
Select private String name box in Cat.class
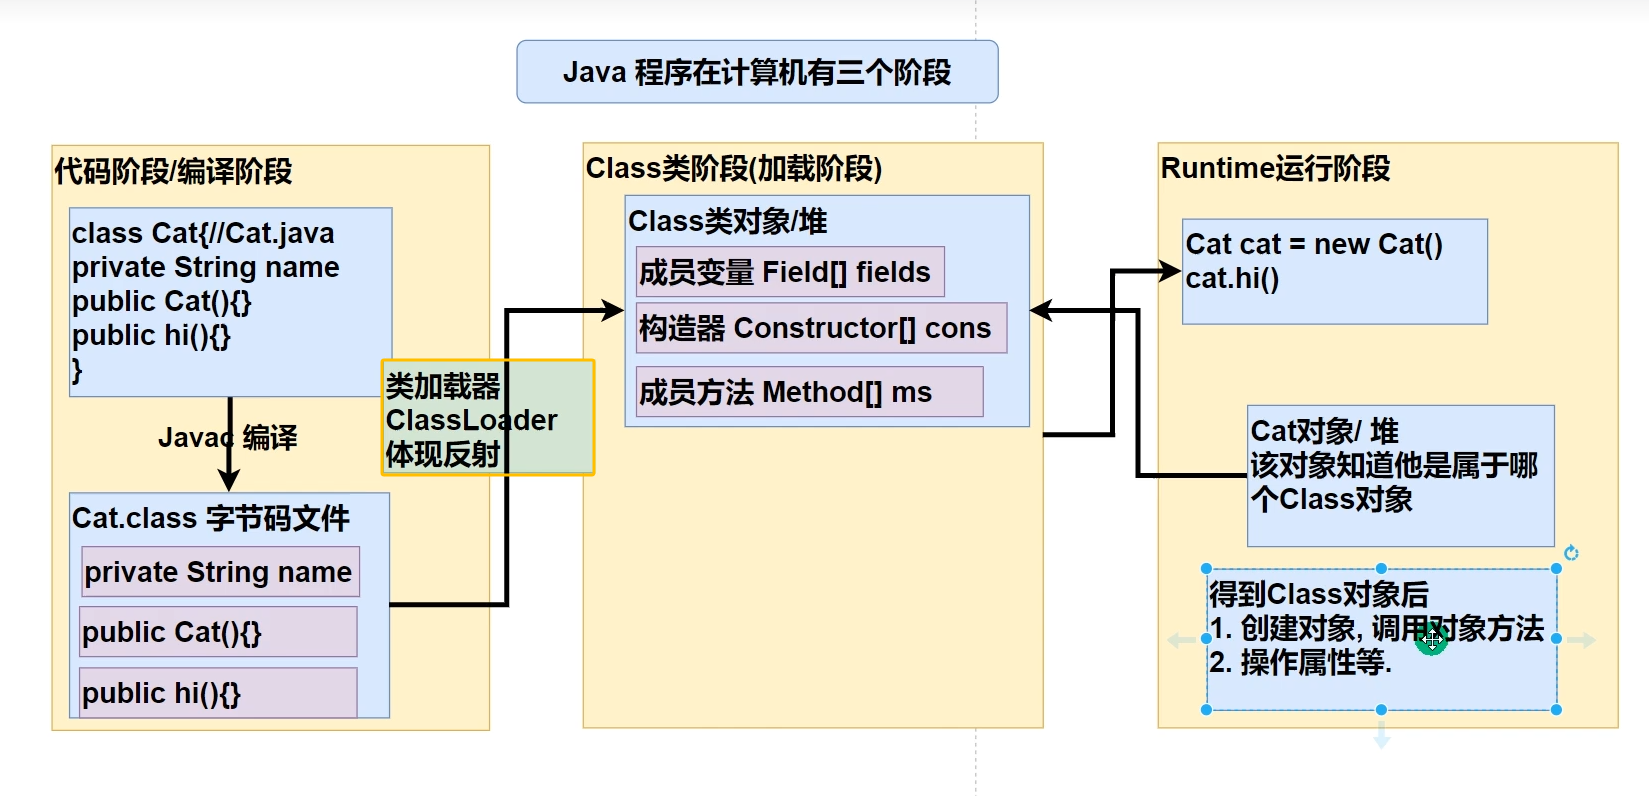[x=220, y=572]
